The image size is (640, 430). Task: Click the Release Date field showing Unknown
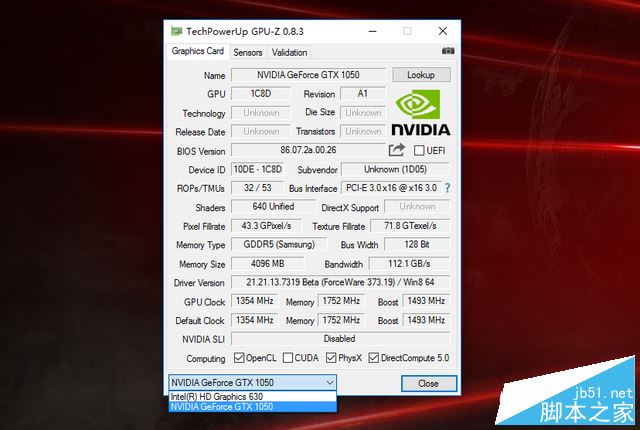pyautogui.click(x=261, y=131)
